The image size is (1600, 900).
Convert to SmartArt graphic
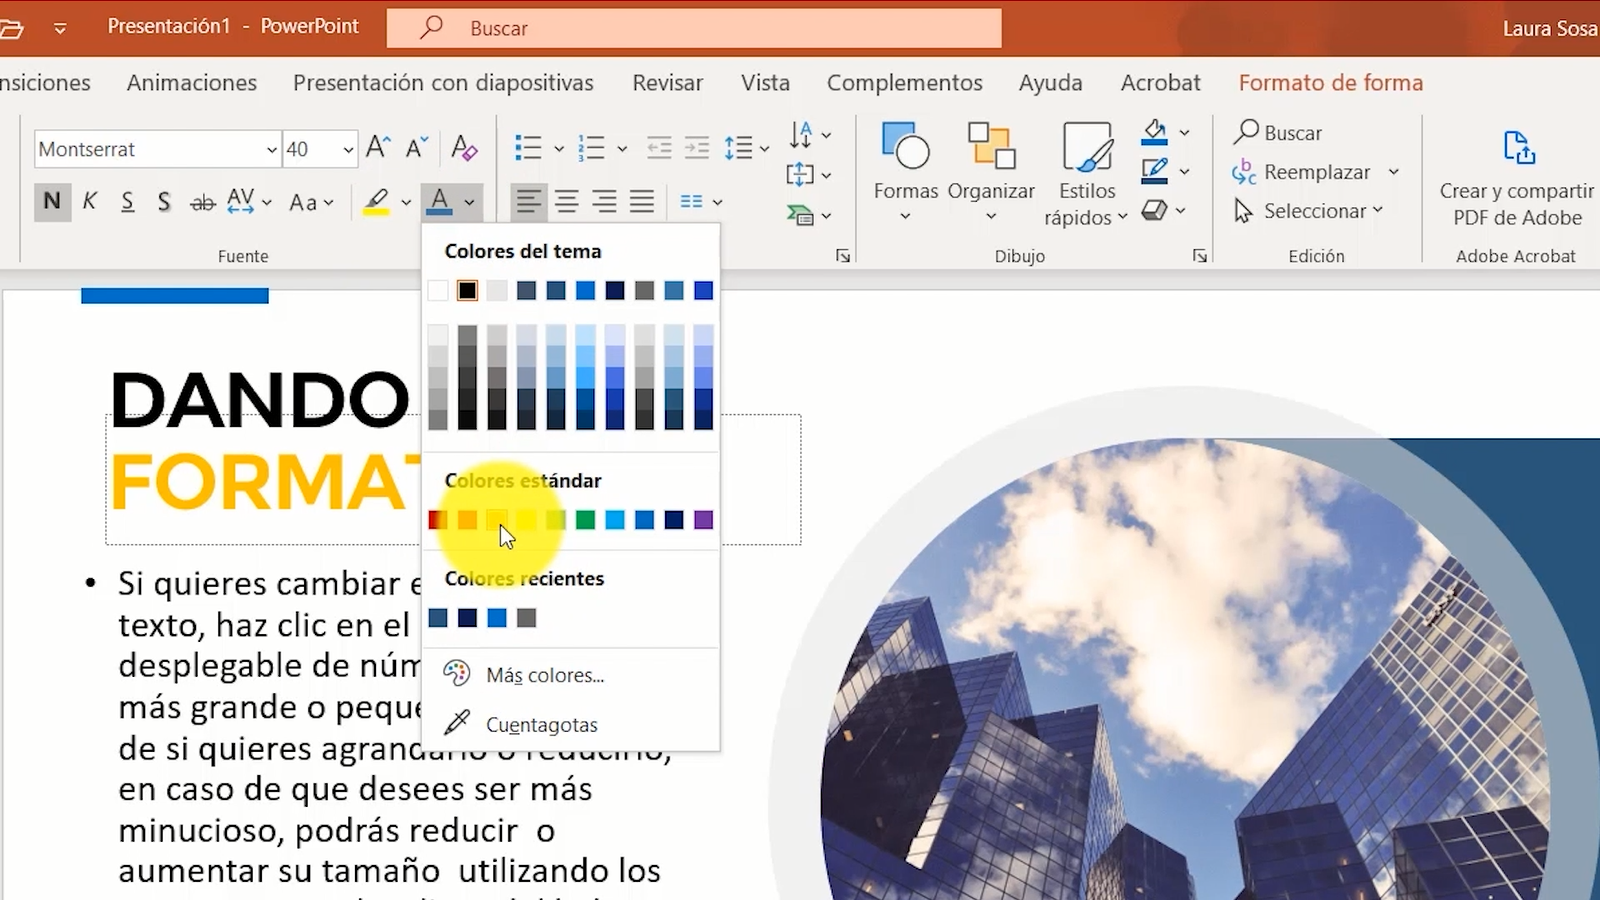(x=809, y=215)
